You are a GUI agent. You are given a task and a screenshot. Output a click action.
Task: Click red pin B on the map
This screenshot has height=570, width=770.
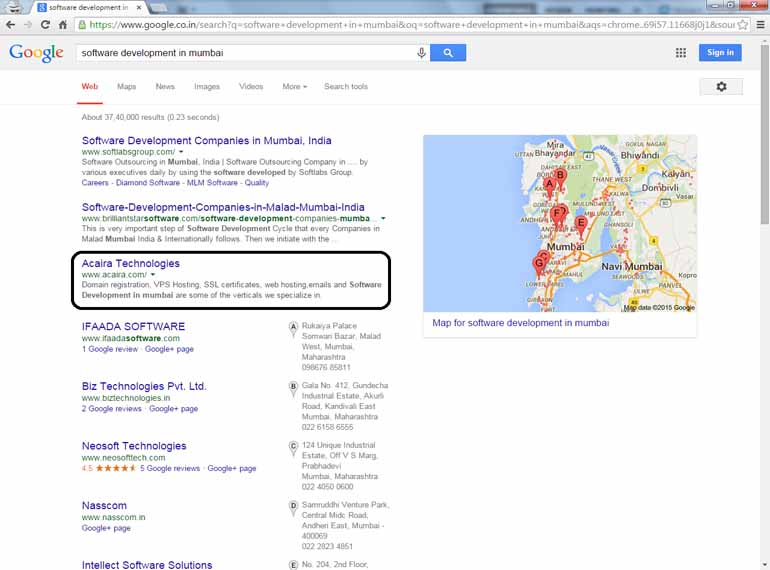(560, 177)
